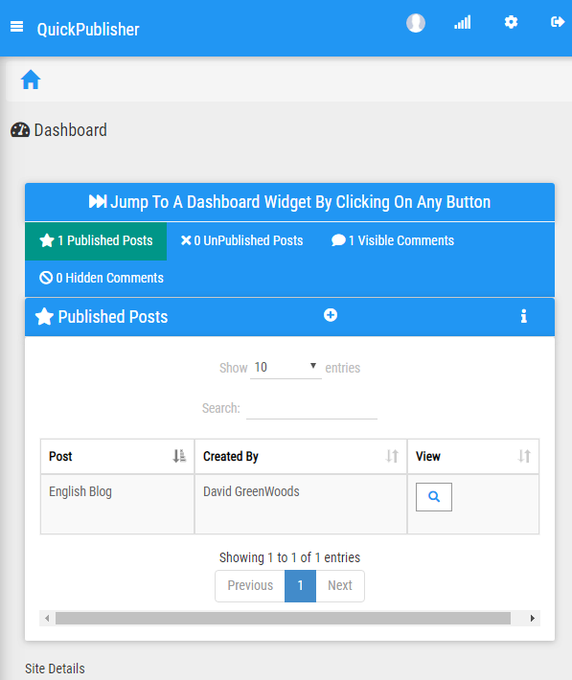Click the Showing 1 to 1 of 1 entries text
The height and width of the screenshot is (680, 572).
(290, 558)
